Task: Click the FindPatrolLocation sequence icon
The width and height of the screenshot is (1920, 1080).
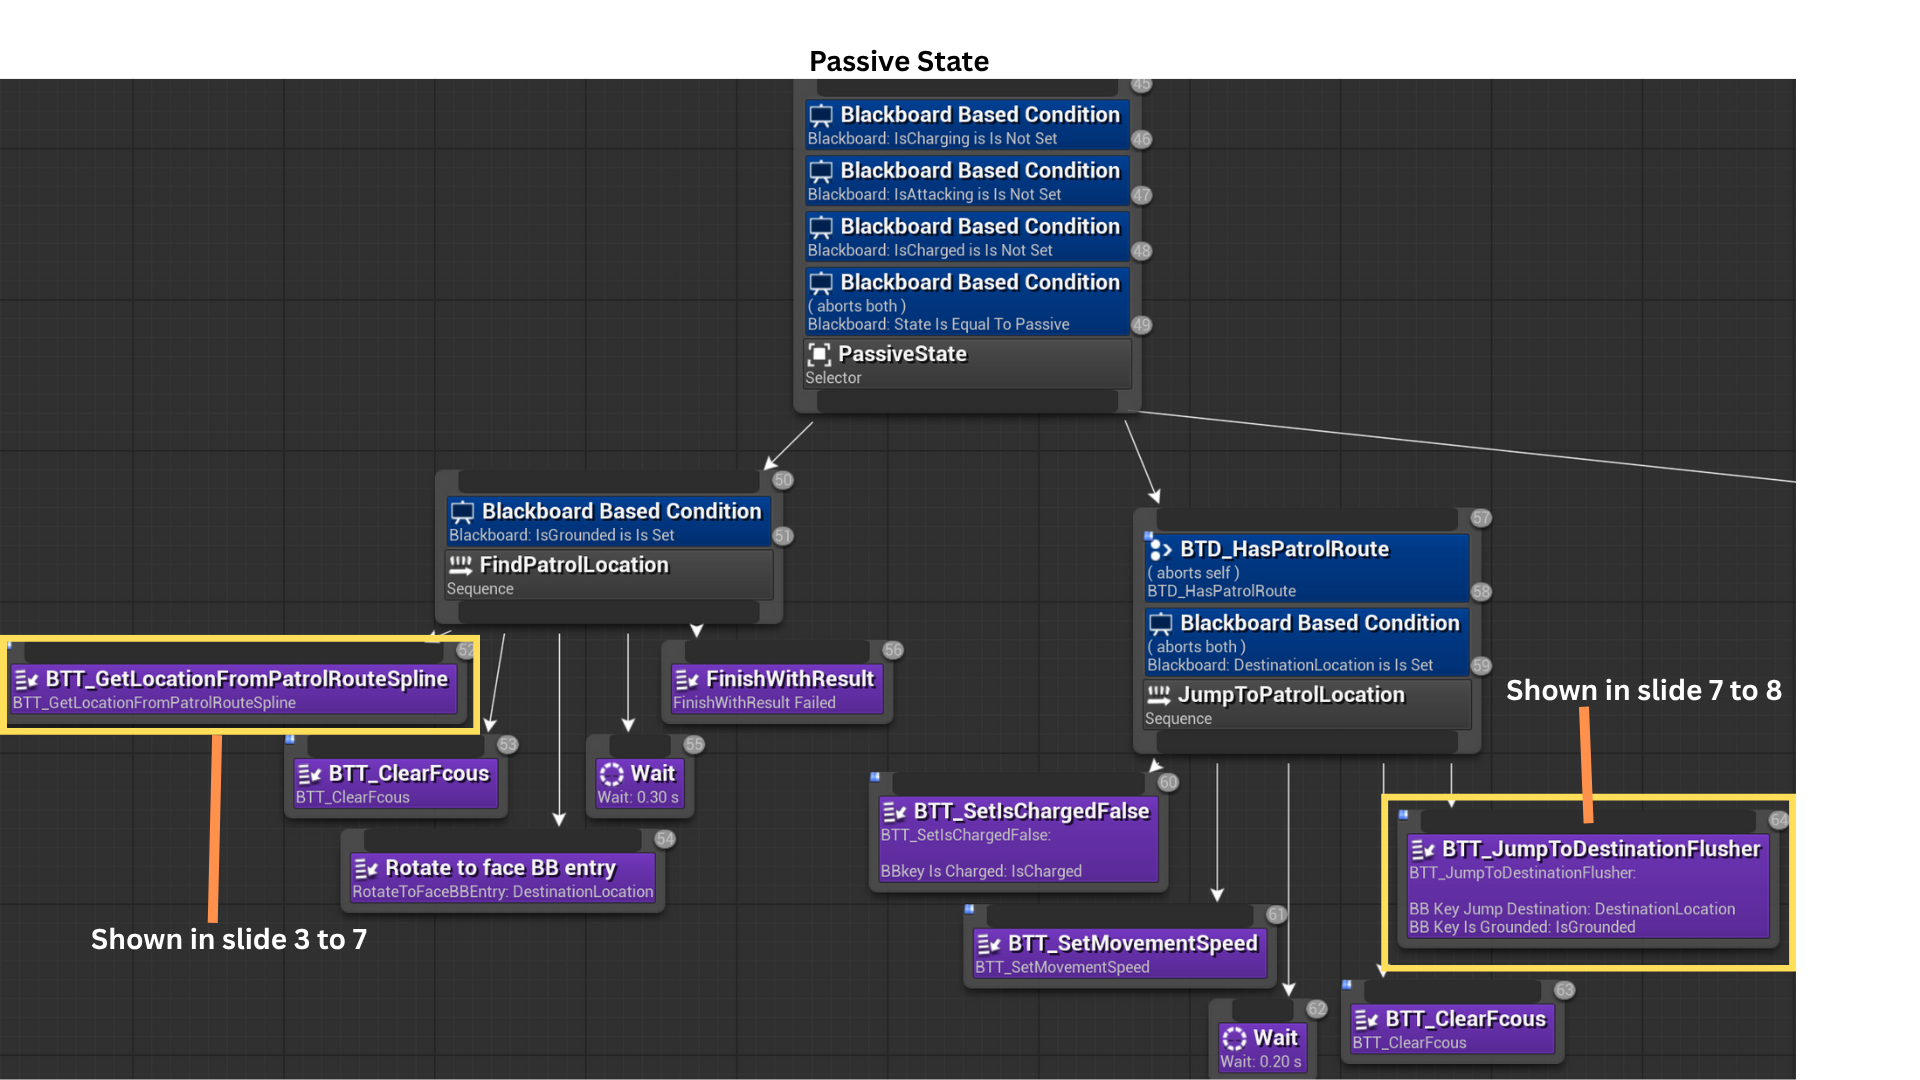Action: coord(460,565)
